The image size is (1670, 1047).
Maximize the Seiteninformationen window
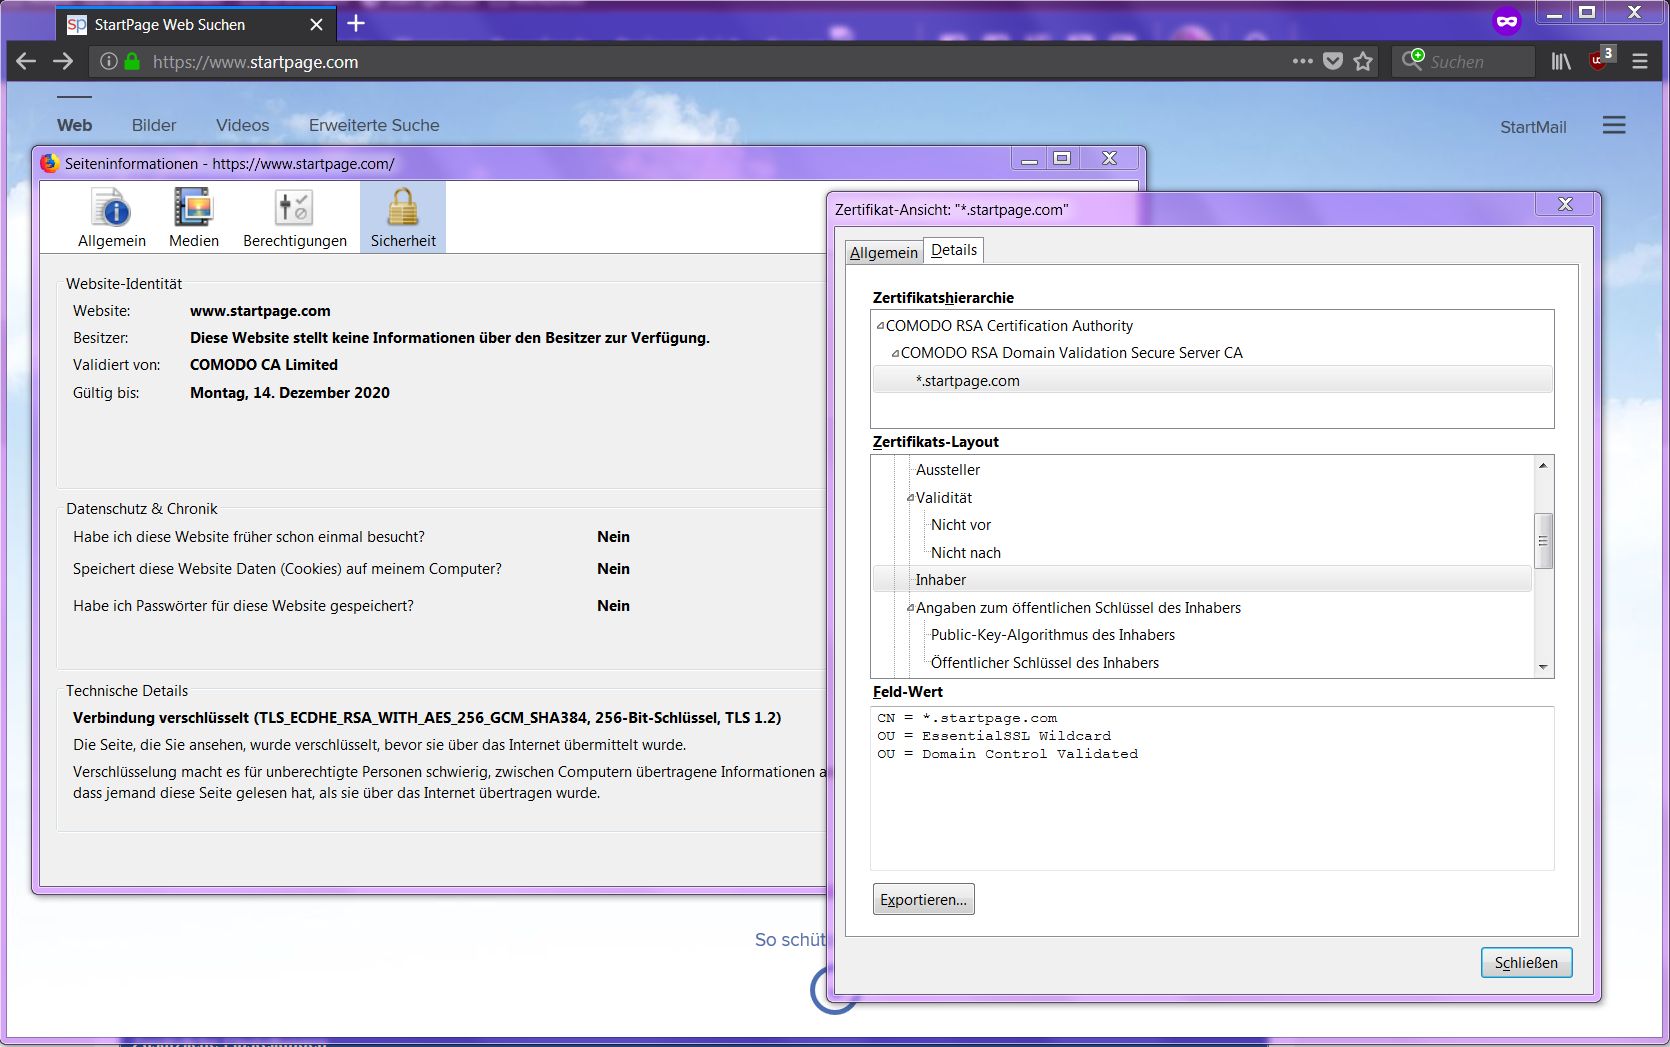click(x=1062, y=158)
